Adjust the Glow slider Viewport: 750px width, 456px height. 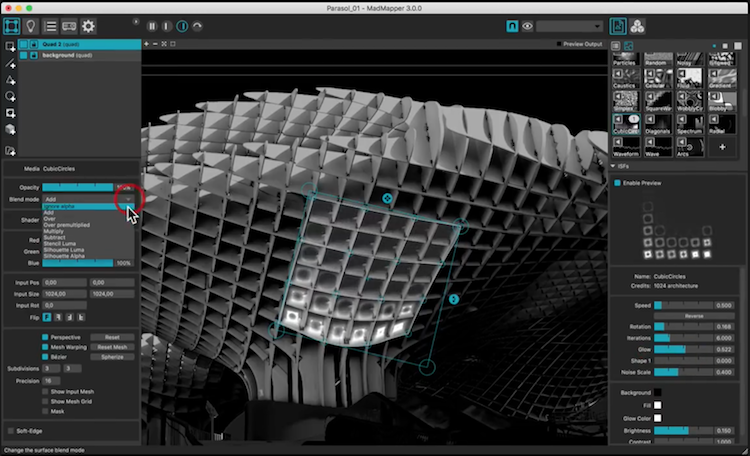point(680,349)
